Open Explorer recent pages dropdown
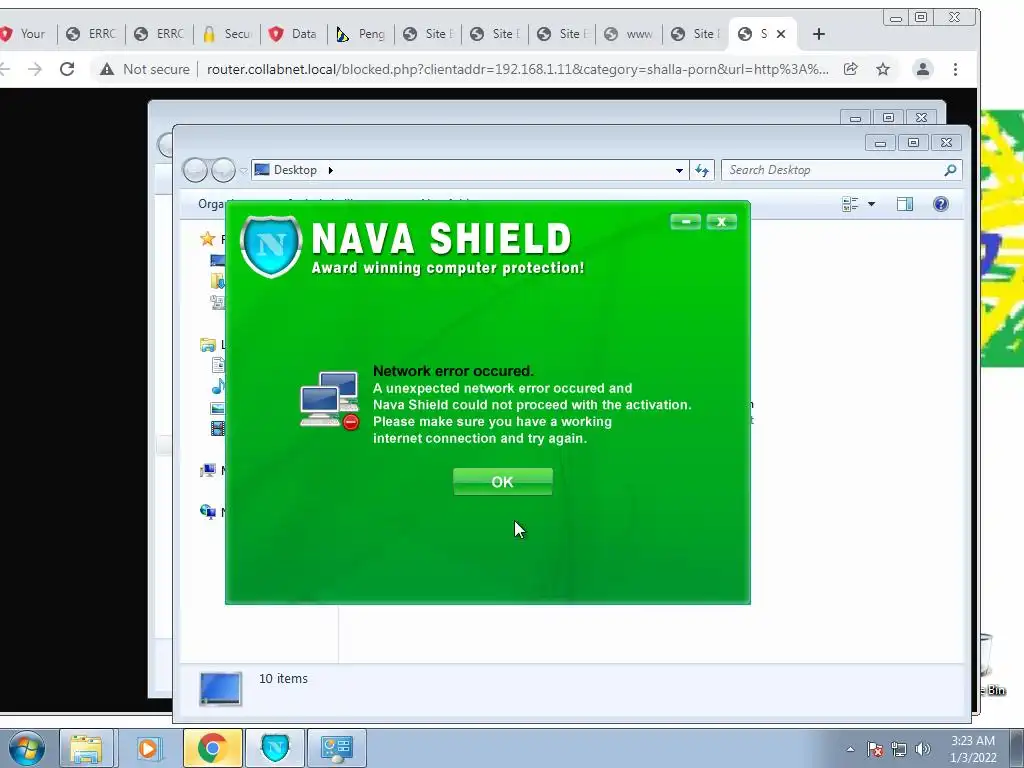The image size is (1024, 768). click(x=243, y=170)
